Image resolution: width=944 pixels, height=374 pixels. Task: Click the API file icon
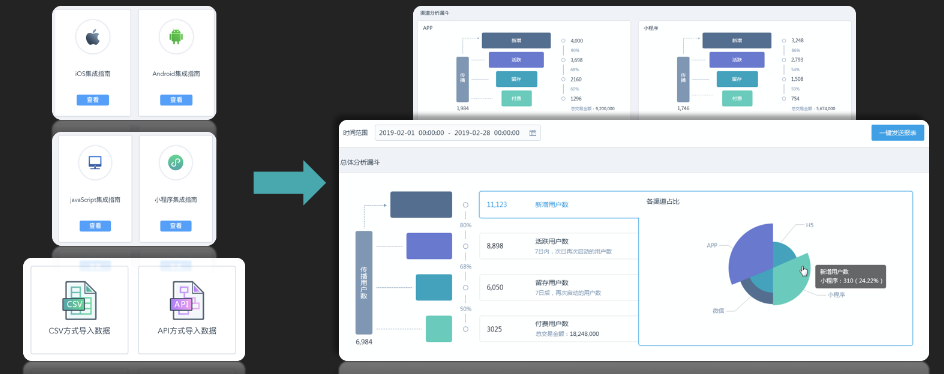pos(187,300)
